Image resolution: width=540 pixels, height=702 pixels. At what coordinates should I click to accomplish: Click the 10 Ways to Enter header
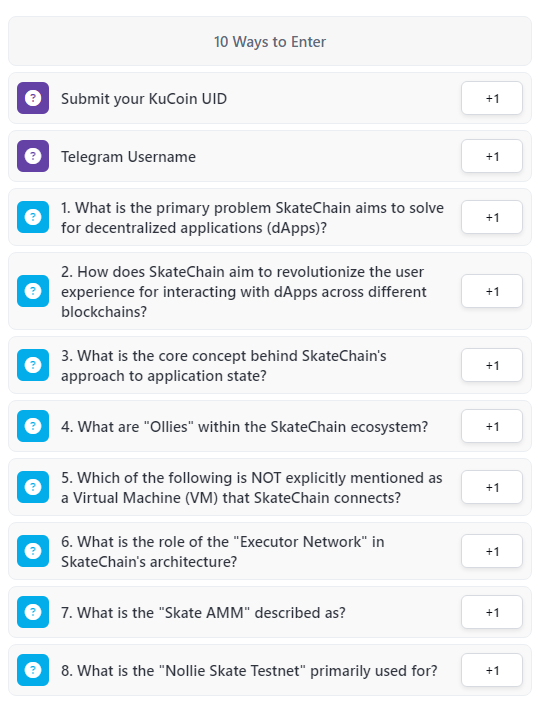(270, 42)
